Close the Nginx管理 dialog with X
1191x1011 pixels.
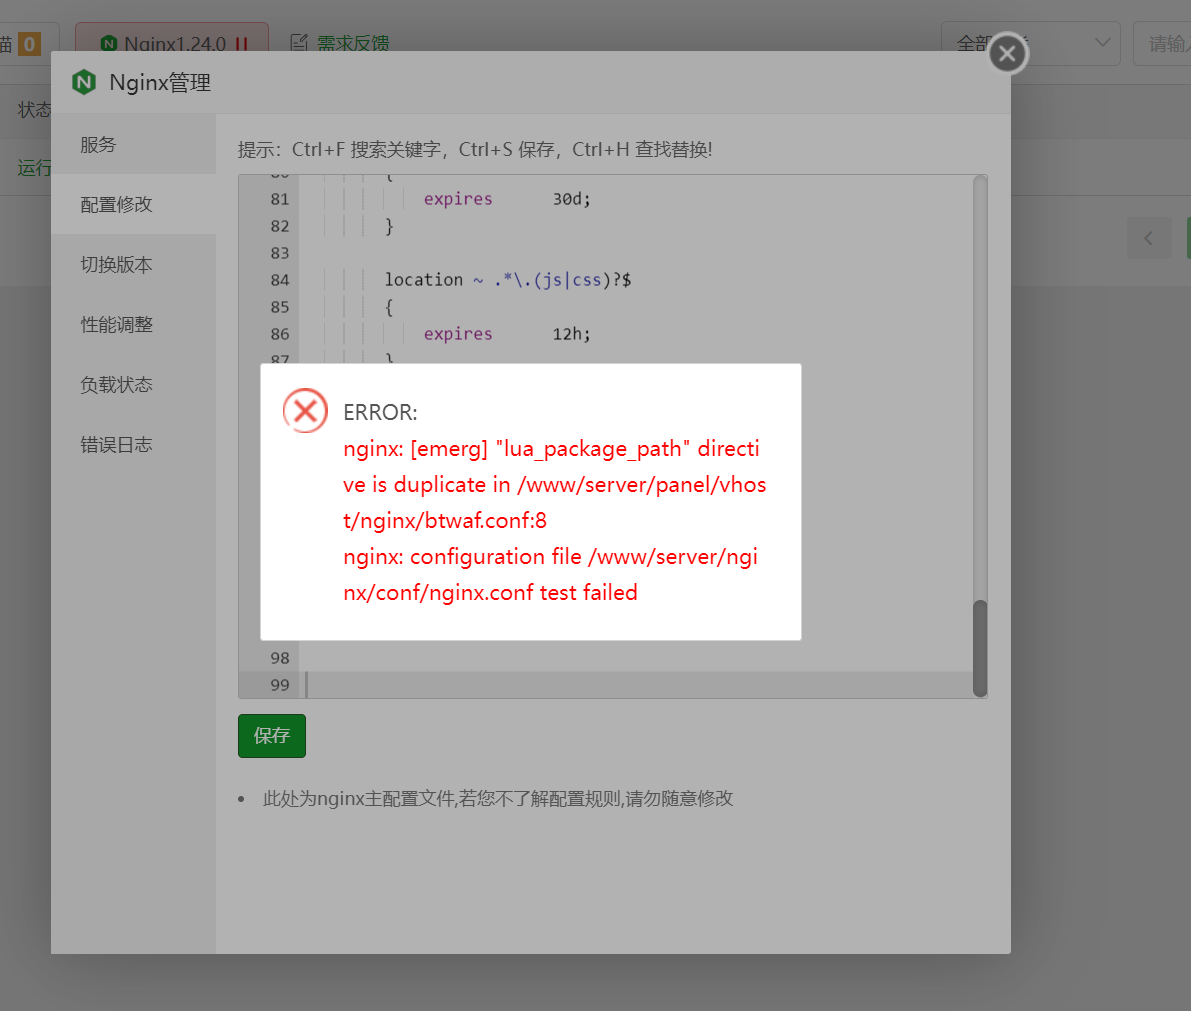[x=1007, y=53]
